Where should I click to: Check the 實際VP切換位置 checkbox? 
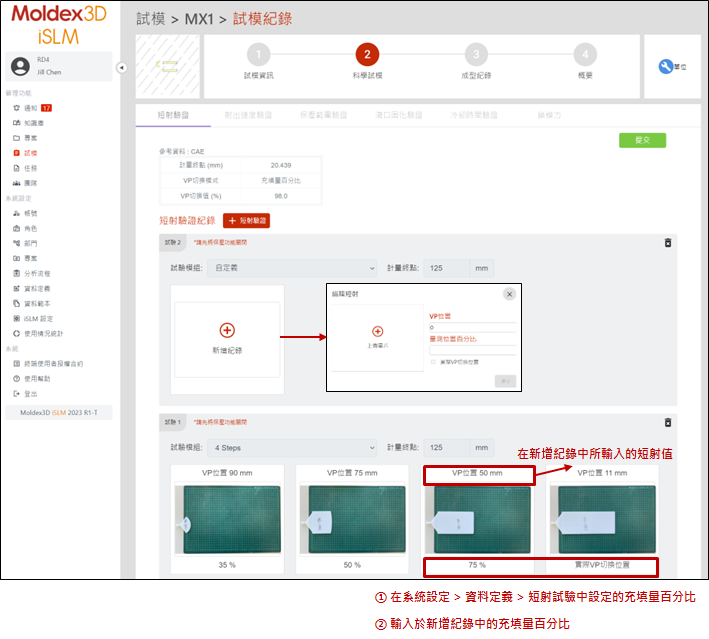pyautogui.click(x=433, y=362)
